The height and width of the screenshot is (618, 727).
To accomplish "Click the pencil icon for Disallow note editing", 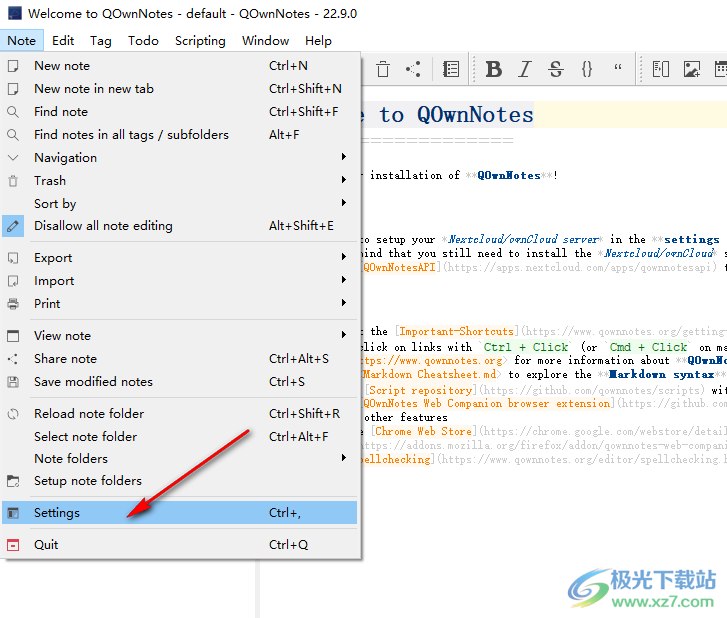I will [x=13, y=226].
